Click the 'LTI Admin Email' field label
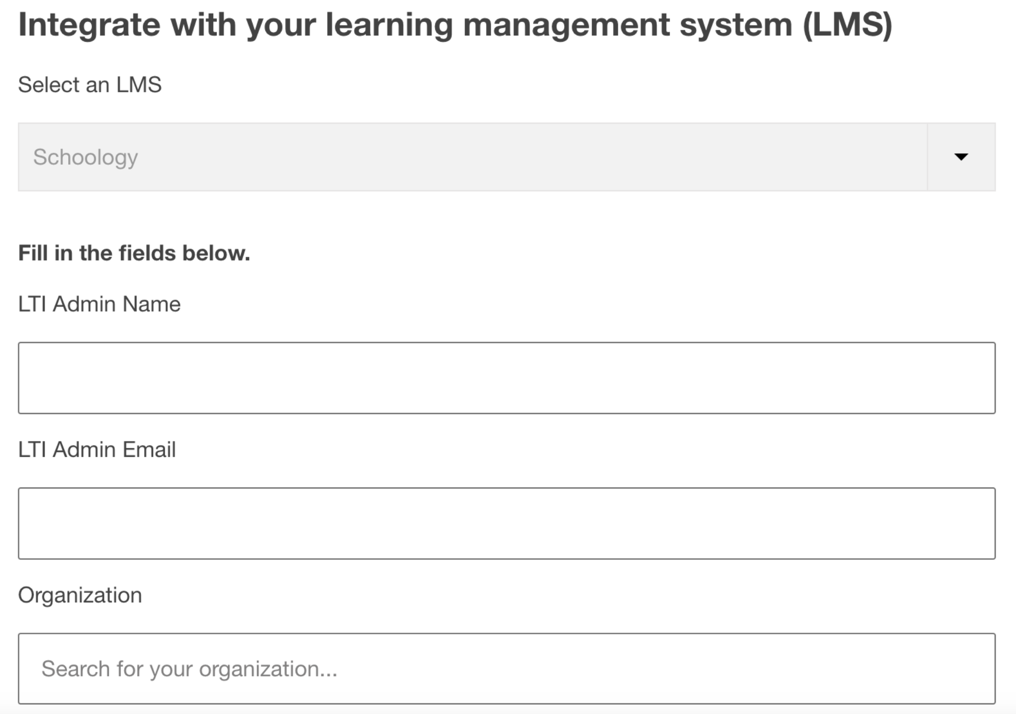1016x714 pixels. [96, 450]
